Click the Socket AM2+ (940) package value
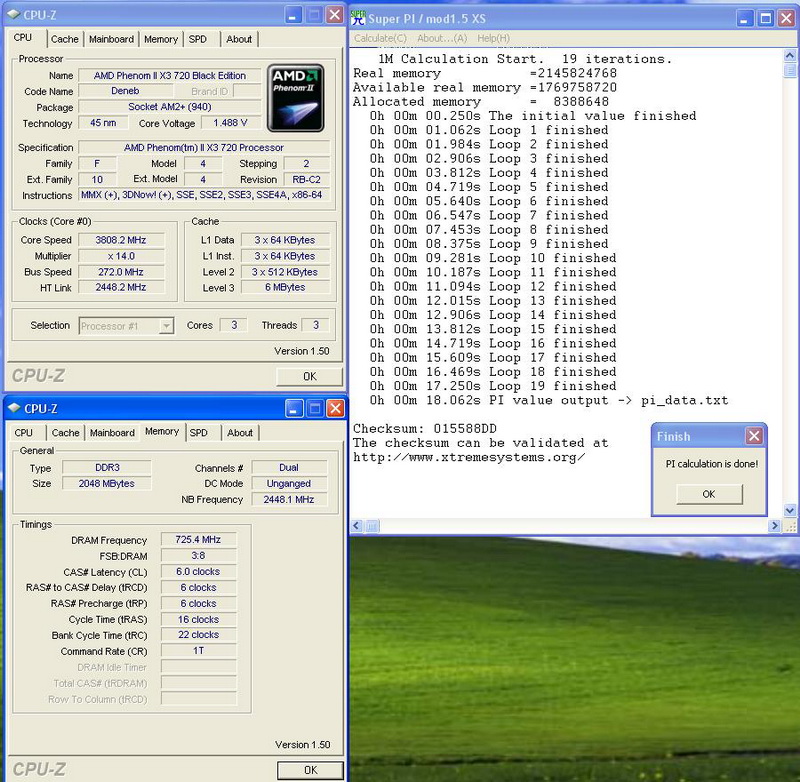Viewport: 800px width, 782px height. [169, 107]
